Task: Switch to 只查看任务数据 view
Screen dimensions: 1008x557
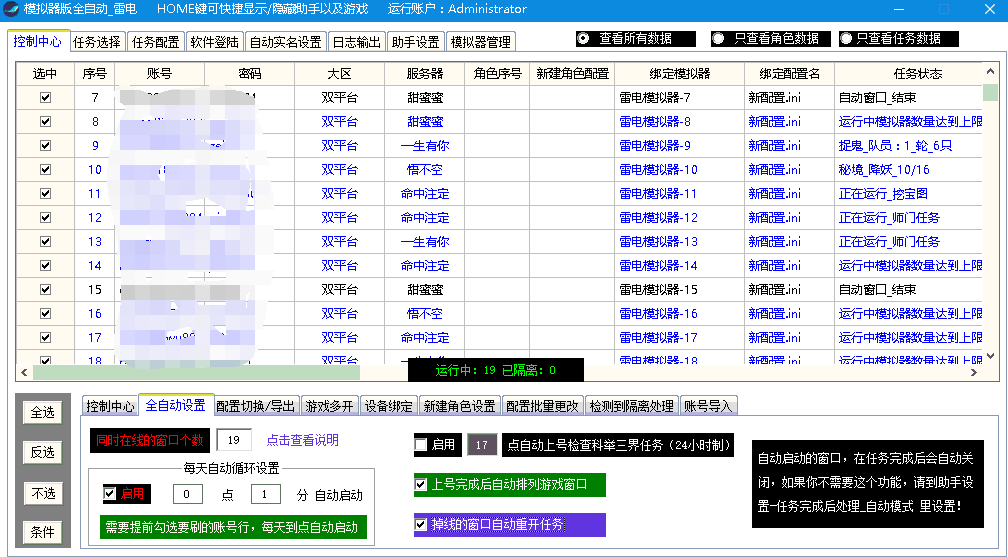Action: [x=847, y=39]
